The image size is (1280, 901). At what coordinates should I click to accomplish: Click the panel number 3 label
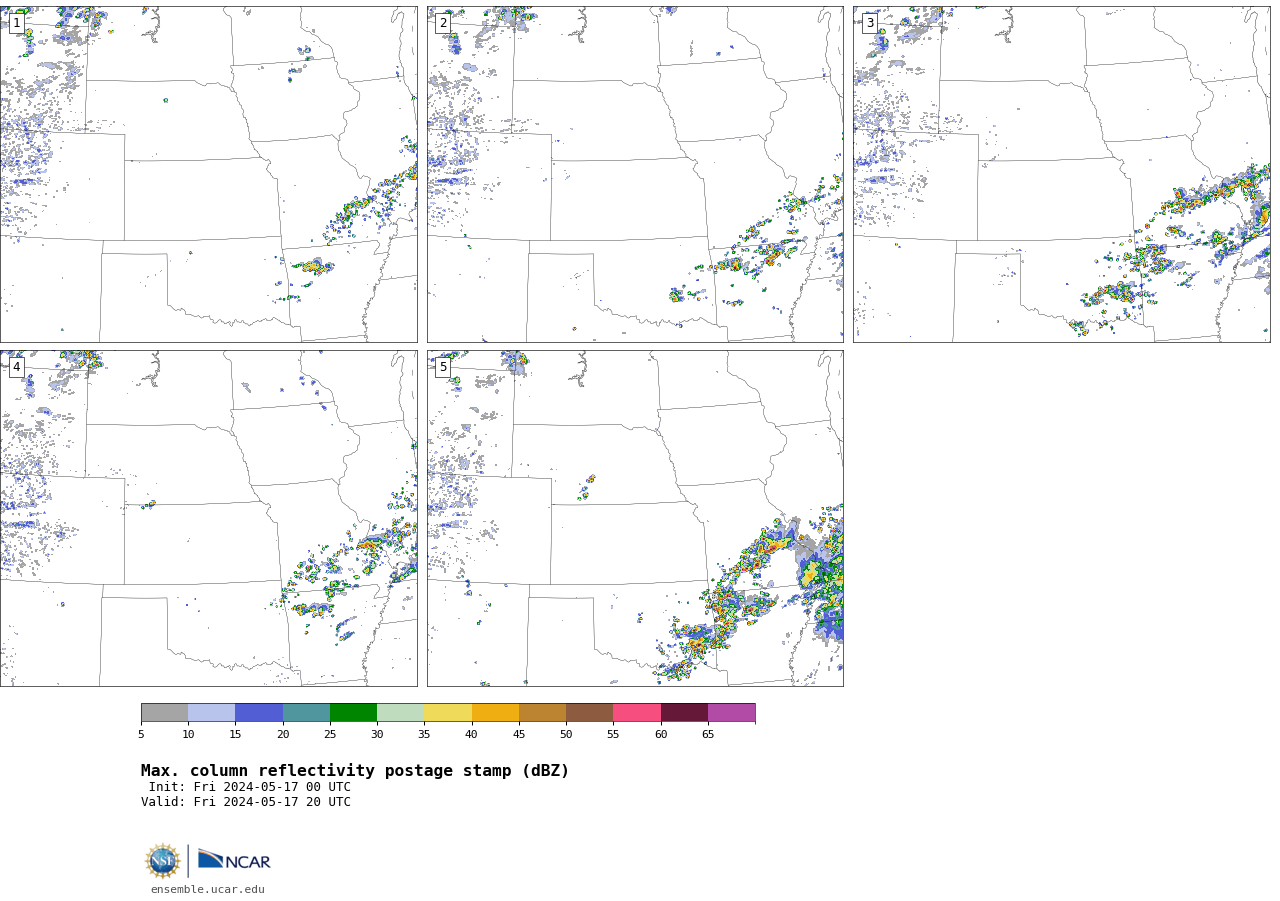click(x=870, y=23)
